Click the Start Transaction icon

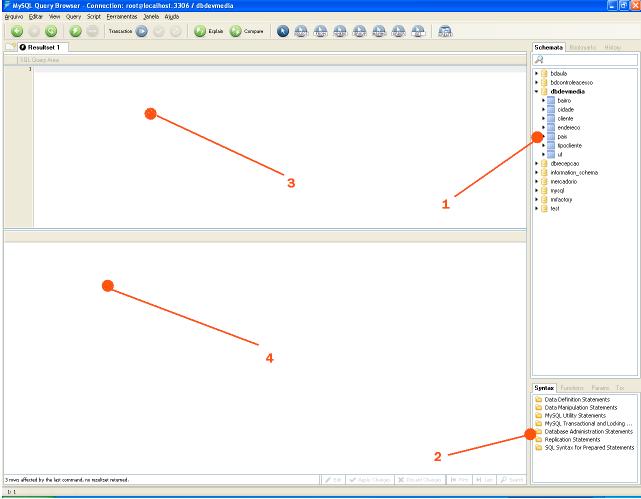pyautogui.click(x=141, y=32)
